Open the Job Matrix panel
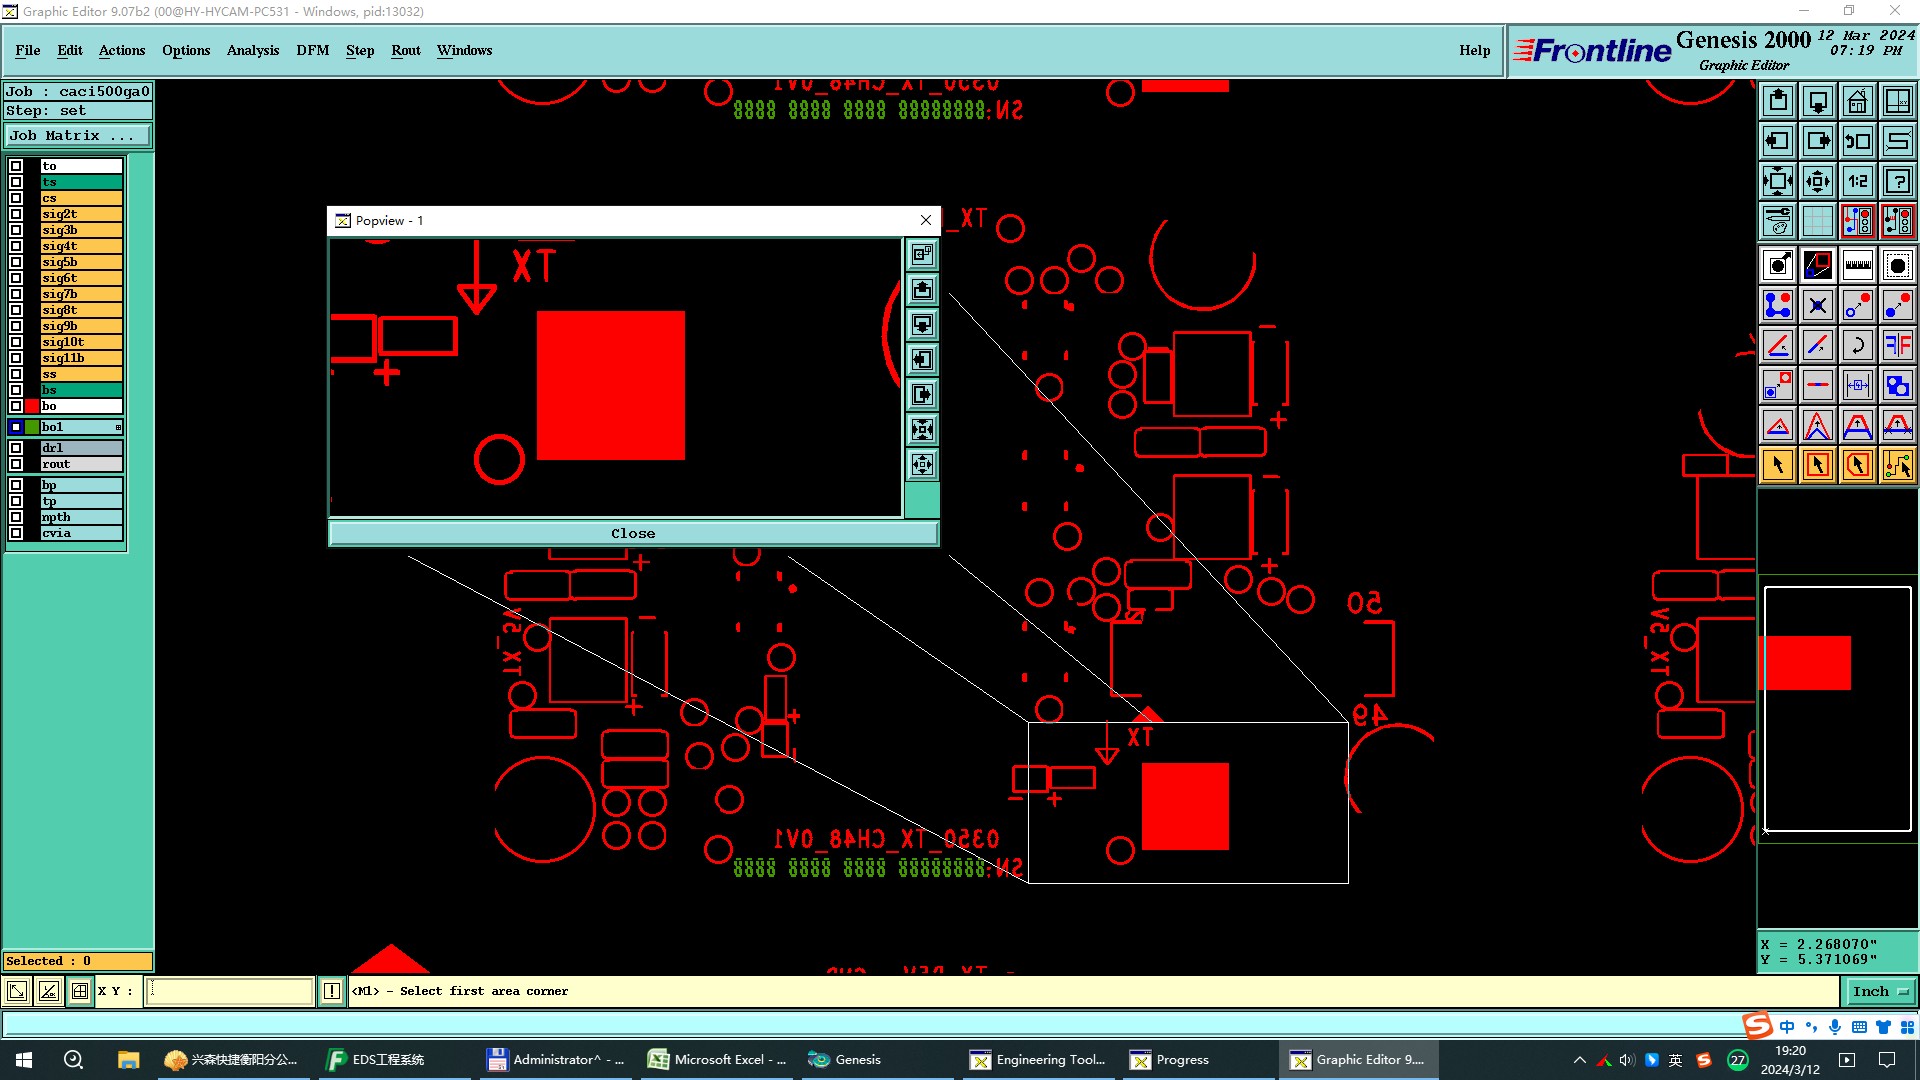The width and height of the screenshot is (1920, 1080). 78,135
